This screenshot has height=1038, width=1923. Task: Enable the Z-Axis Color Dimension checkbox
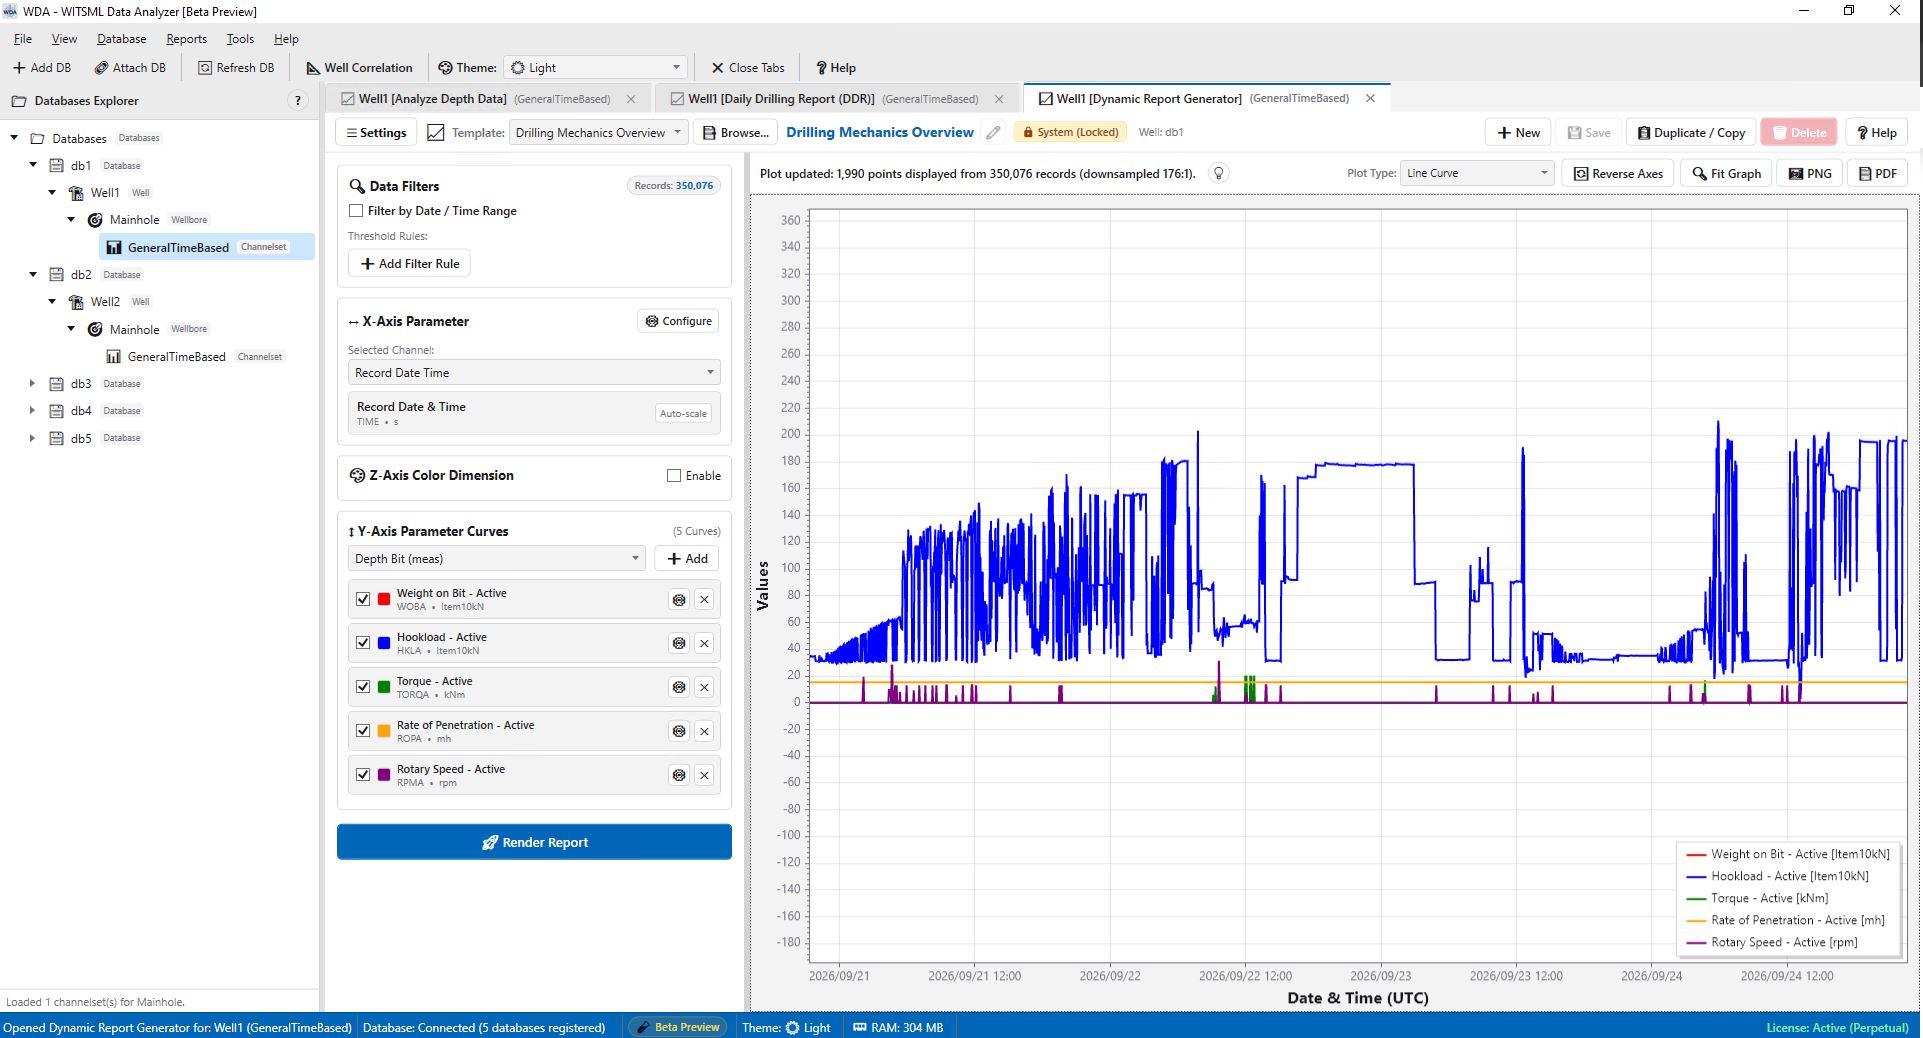(674, 476)
